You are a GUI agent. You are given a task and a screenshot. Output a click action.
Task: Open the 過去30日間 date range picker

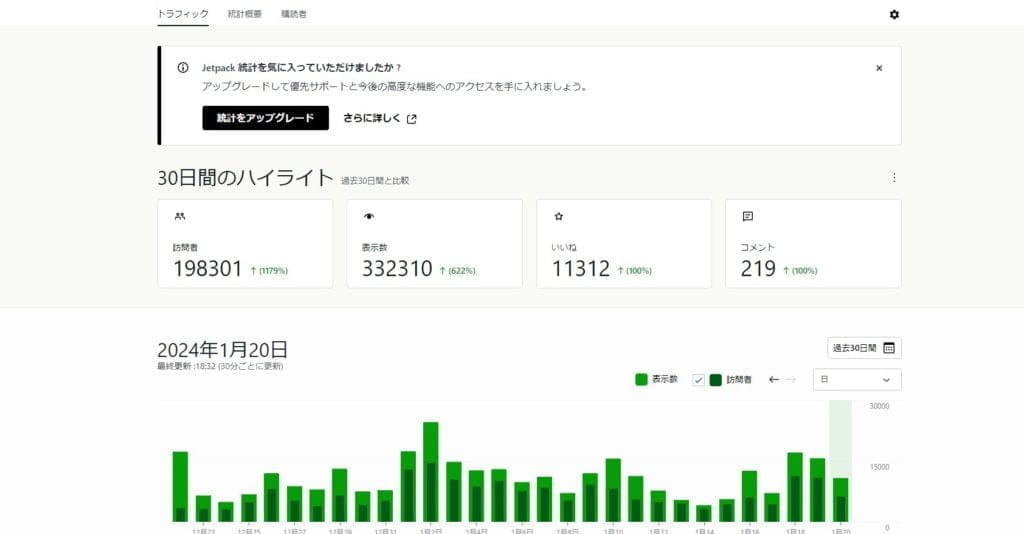click(863, 348)
